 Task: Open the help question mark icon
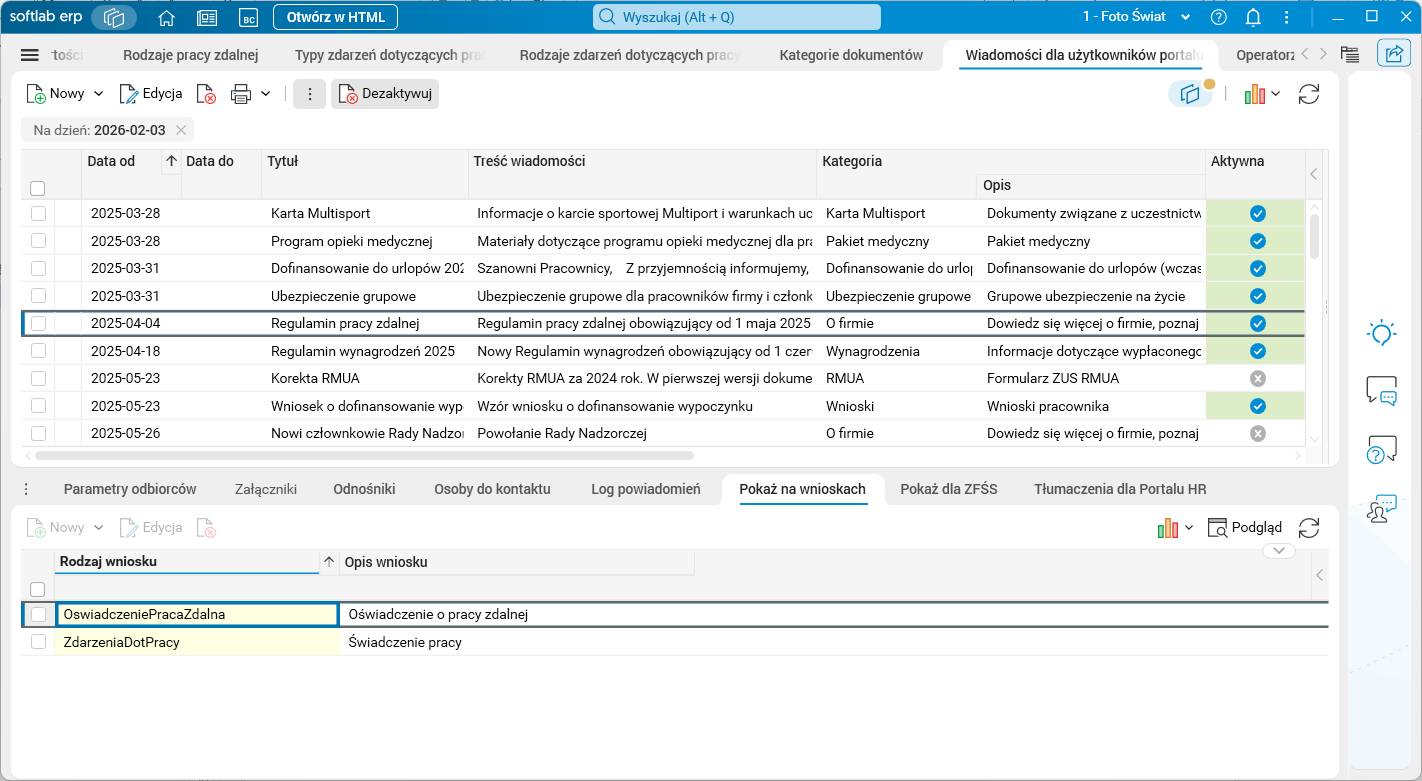[x=1218, y=17]
